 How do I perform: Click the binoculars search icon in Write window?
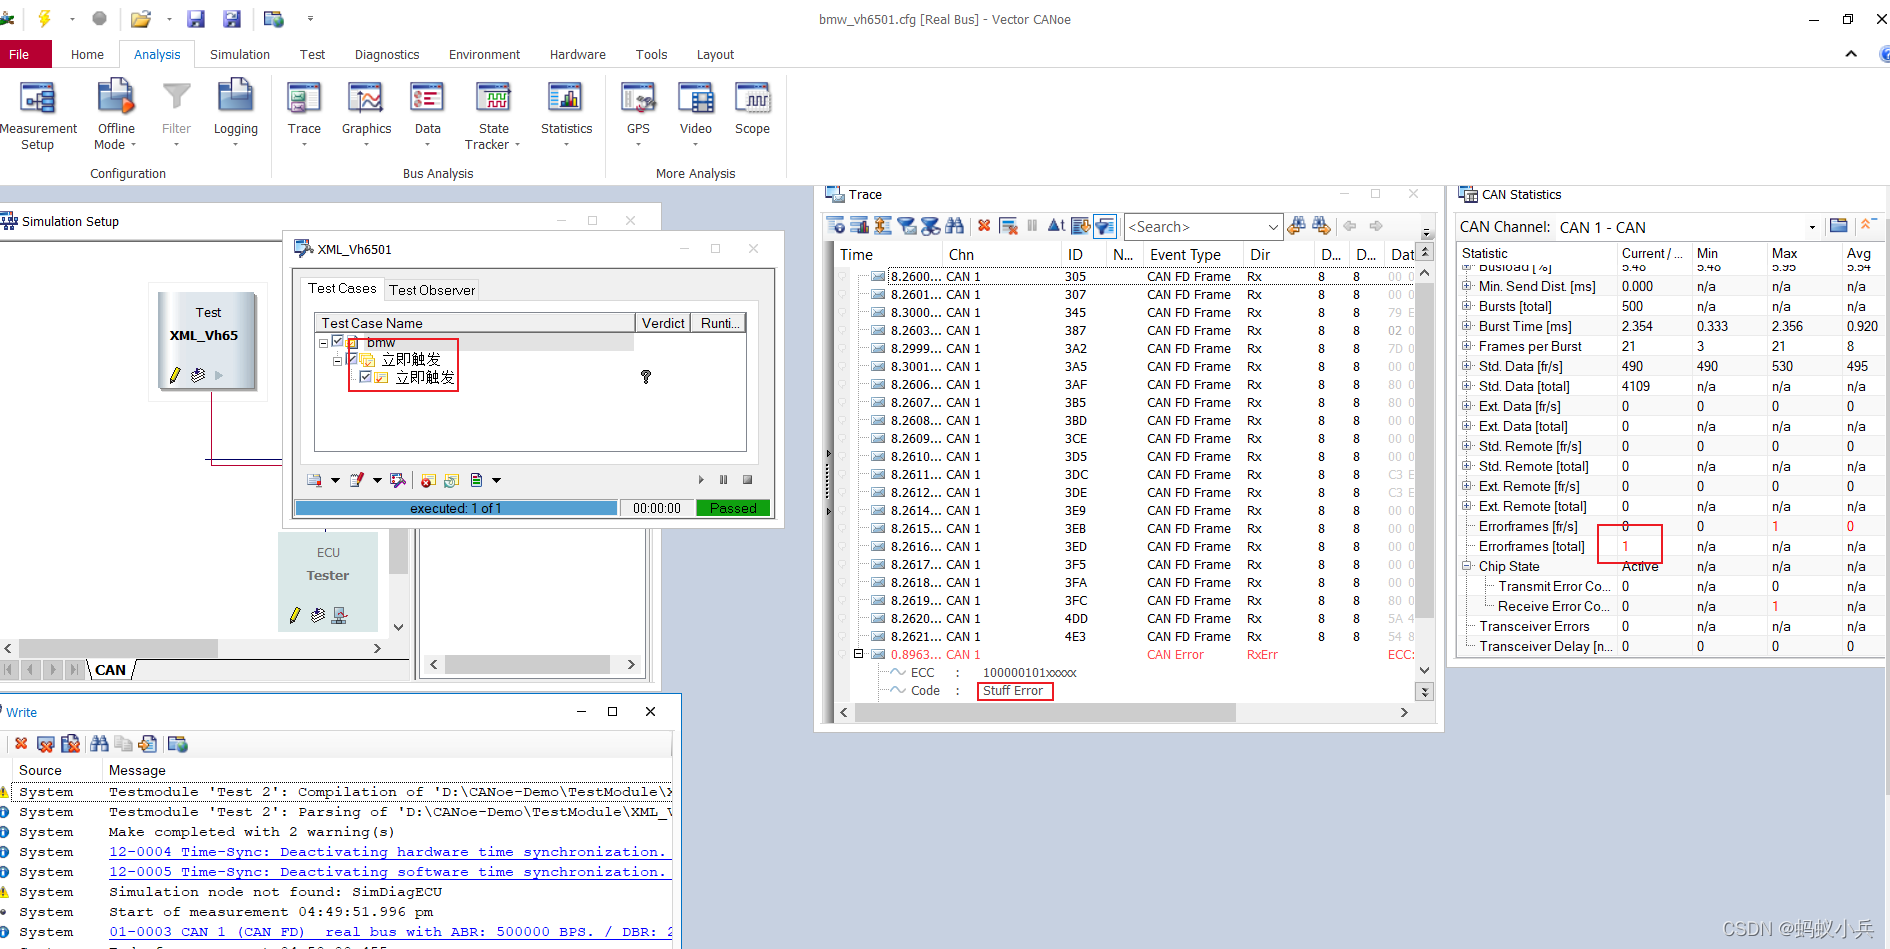click(99, 744)
